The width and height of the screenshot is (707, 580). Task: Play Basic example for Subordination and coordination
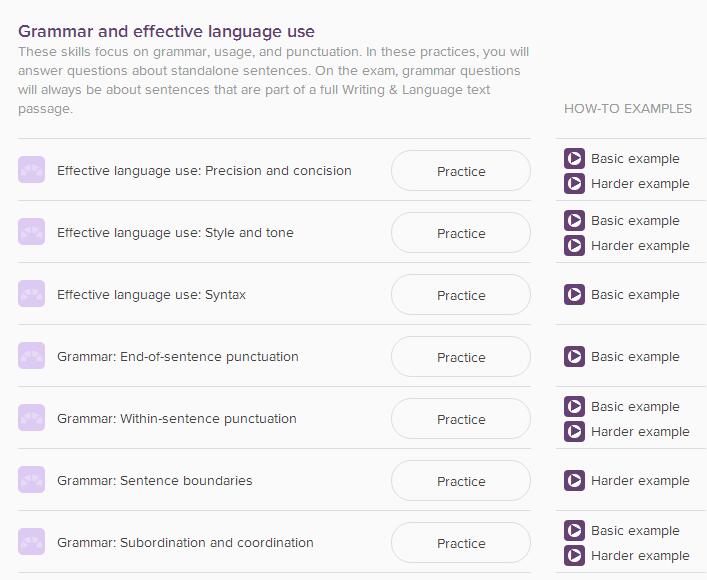tap(621, 530)
